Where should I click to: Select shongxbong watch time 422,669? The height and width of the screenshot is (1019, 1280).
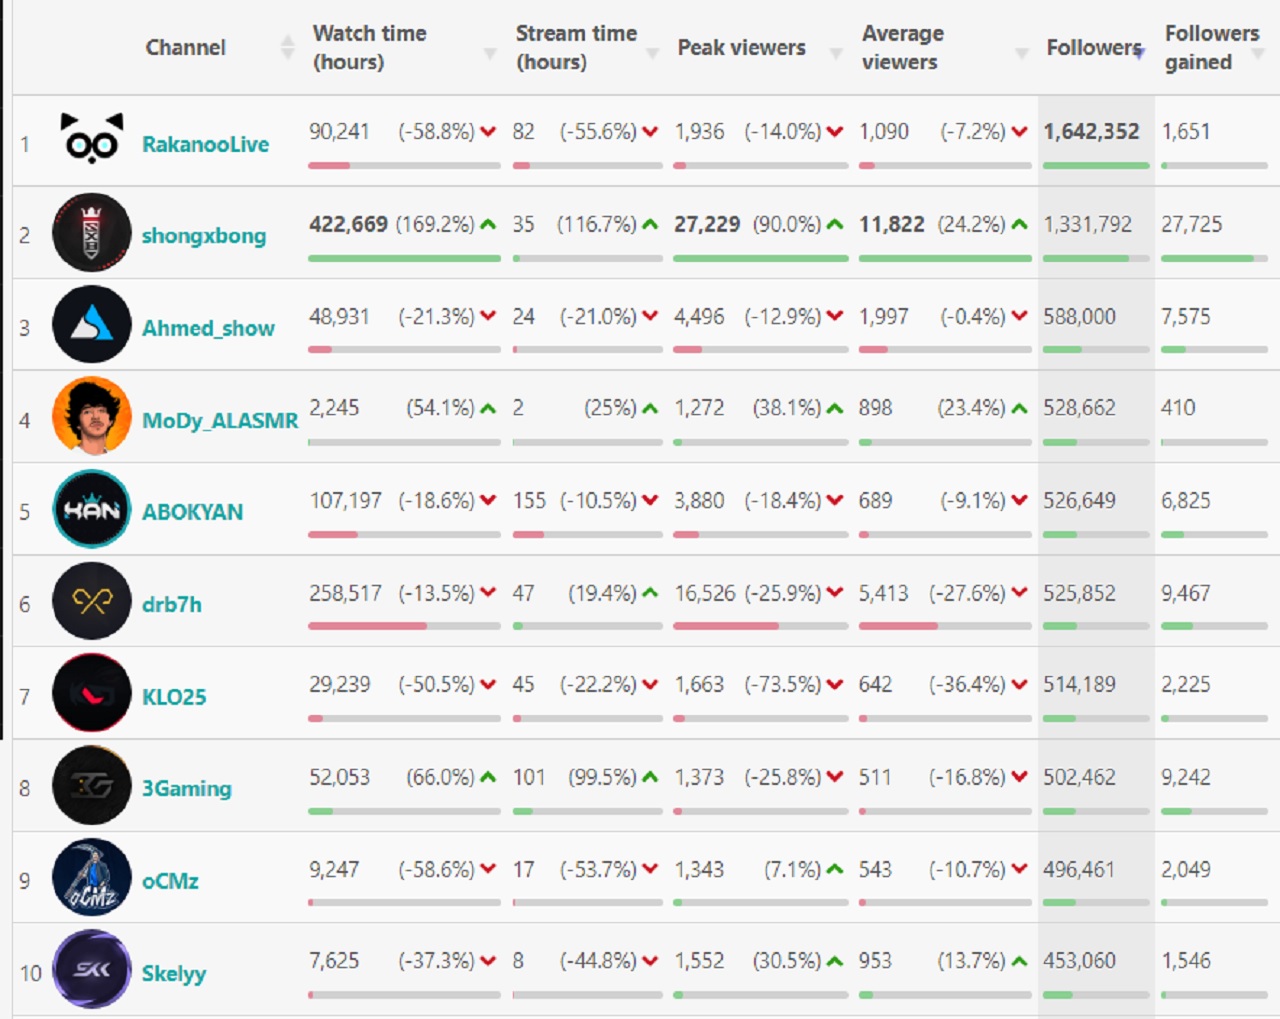pos(348,224)
